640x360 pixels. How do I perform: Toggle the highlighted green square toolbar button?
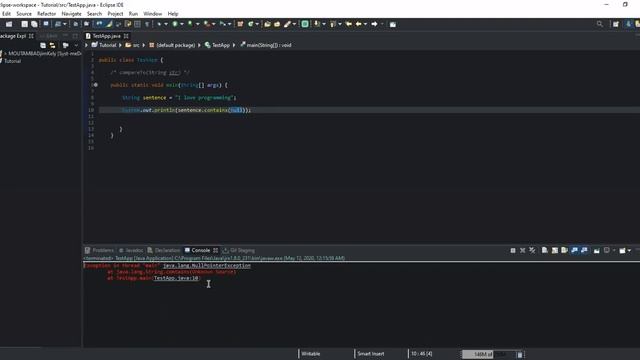click(305, 24)
